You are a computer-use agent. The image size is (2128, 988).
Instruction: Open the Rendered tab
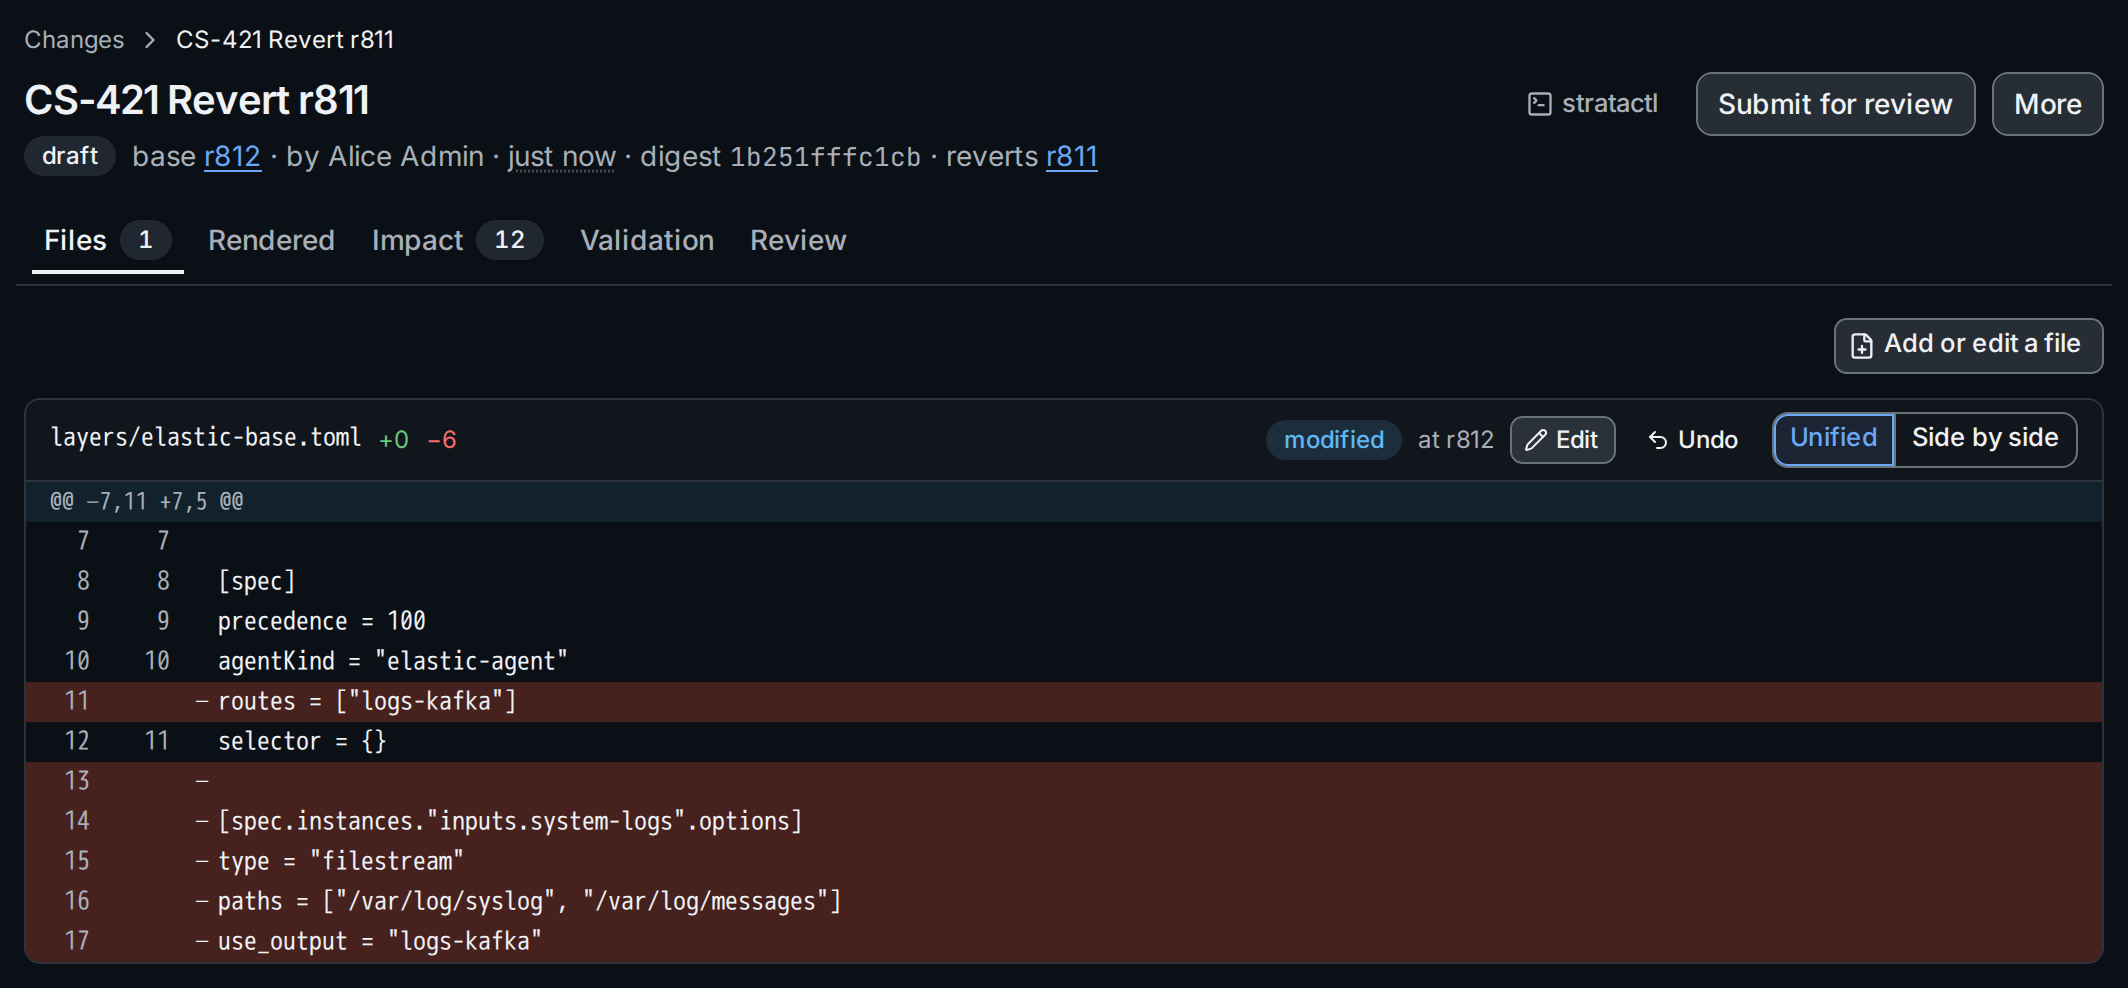coord(271,241)
